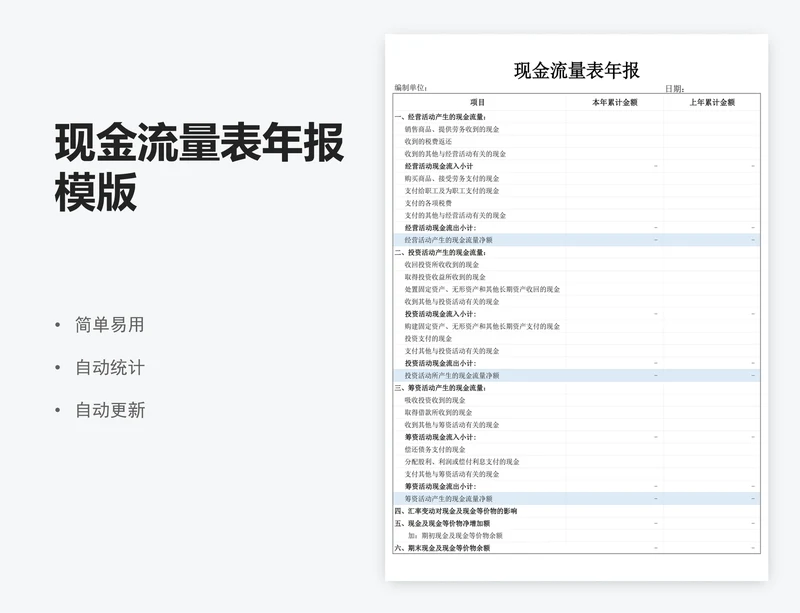Click row '支付其他与筹资活动有关的现金'
This screenshot has width=800, height=613.
pyautogui.click(x=577, y=474)
